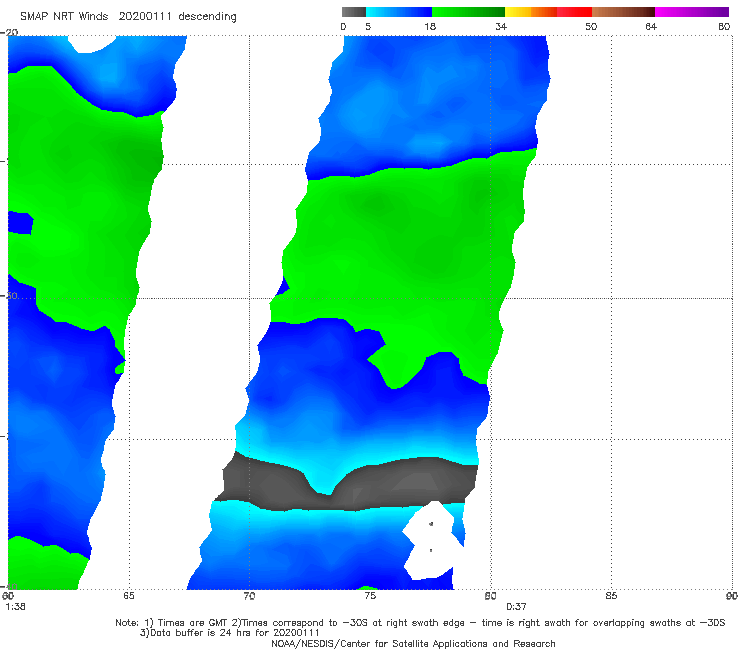Viewport: 740px width, 650px height.
Task: Click the color bar label "80" at top right
Action: tap(724, 27)
